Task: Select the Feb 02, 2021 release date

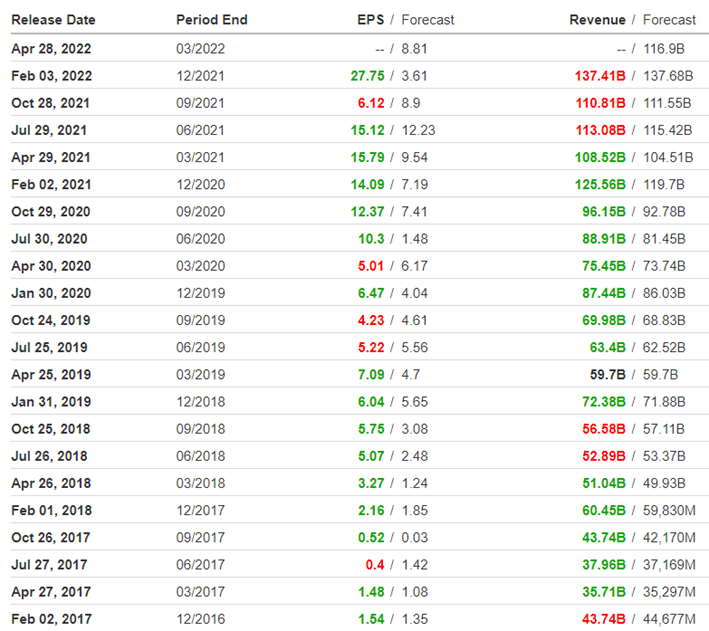Action: click(52, 185)
